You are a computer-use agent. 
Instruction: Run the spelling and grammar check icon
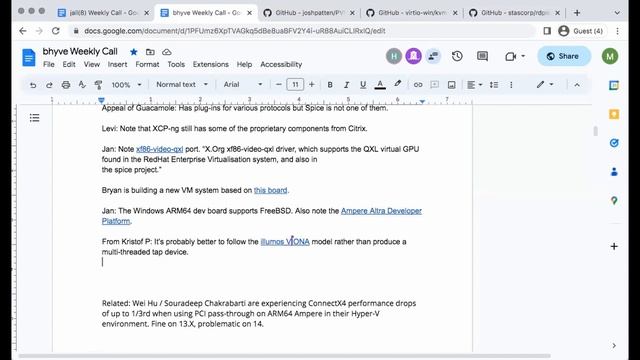[x=82, y=85]
